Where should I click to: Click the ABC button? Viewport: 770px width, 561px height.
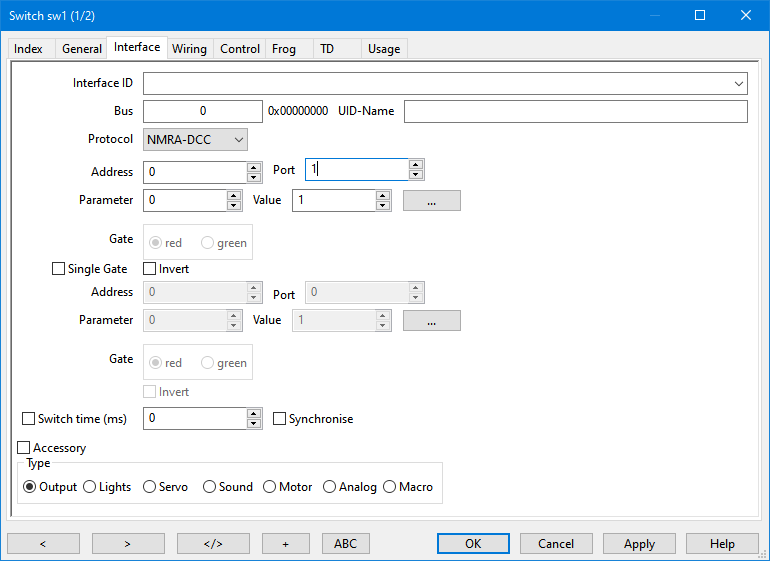(x=345, y=543)
